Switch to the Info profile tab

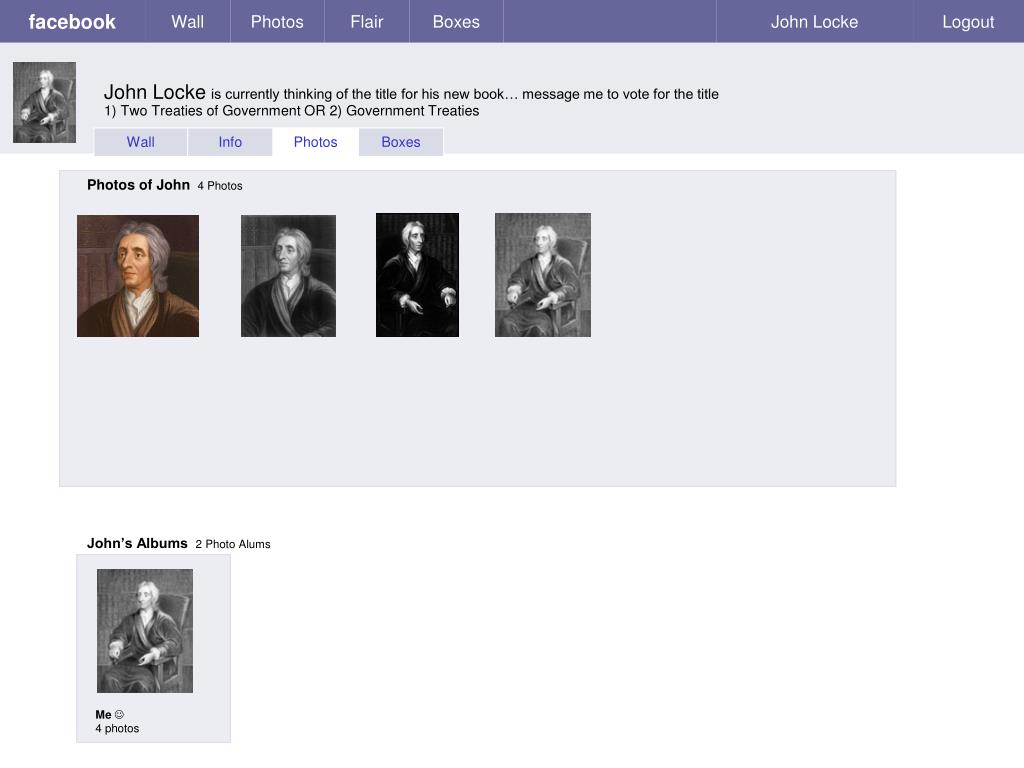click(230, 142)
